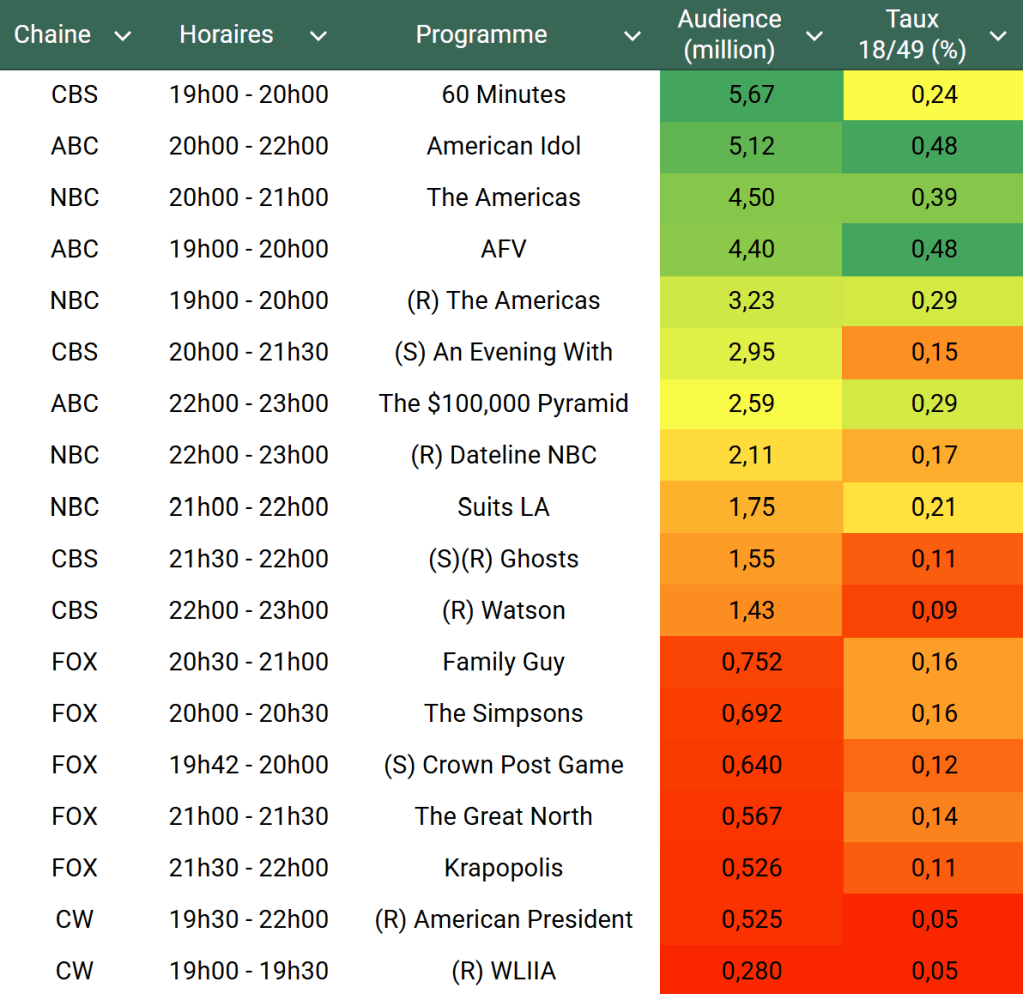Select the Krapopolis programme cell

(503, 868)
